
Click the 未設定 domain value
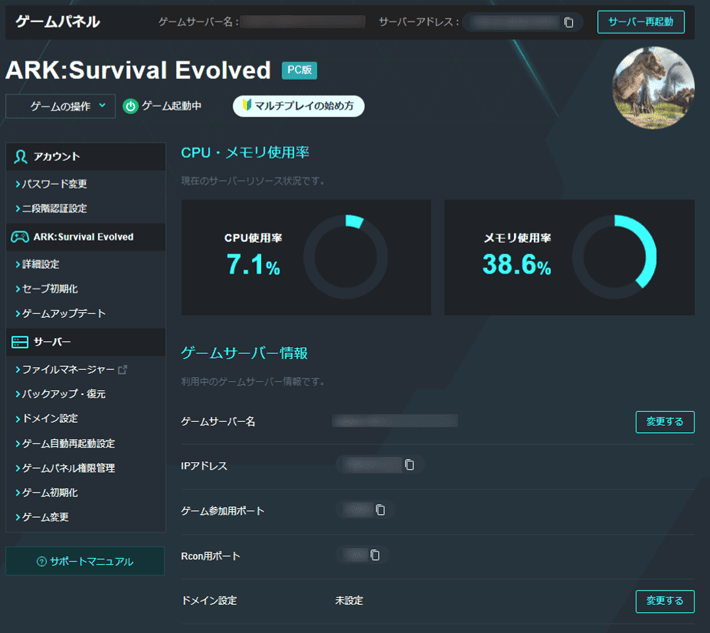pyautogui.click(x=349, y=601)
